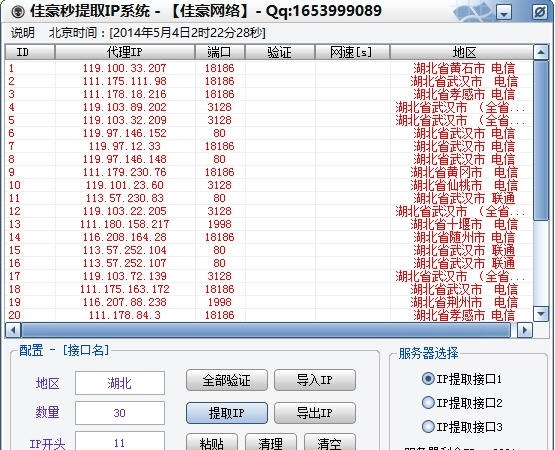The width and height of the screenshot is (555, 450).
Task: Click region 湖北省仙桃市 电信 in row 10
Action: pyautogui.click(x=464, y=185)
